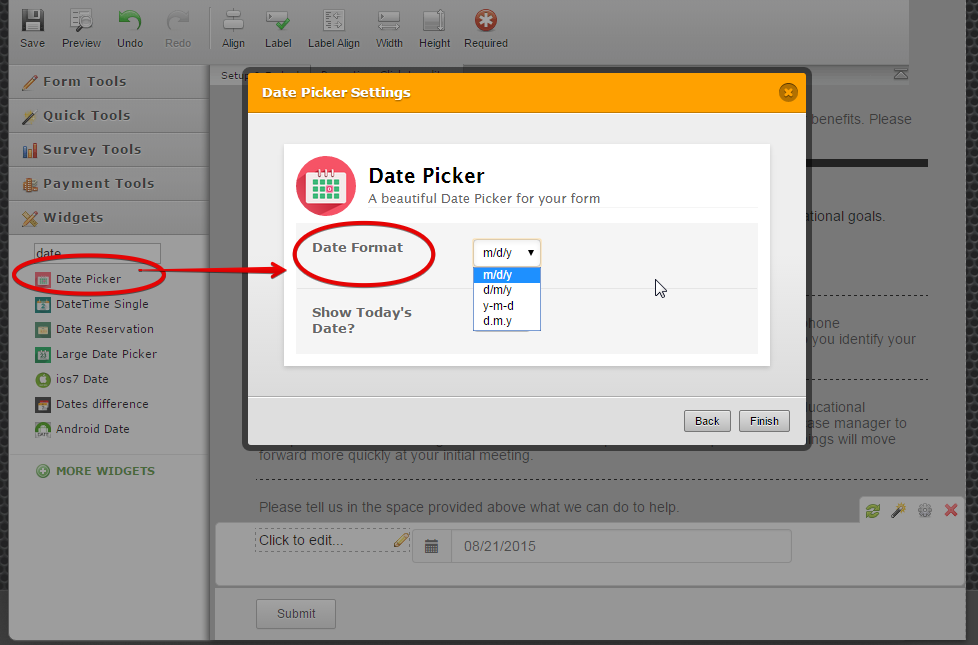
Task: Open the Label Align tool
Action: coord(333,27)
